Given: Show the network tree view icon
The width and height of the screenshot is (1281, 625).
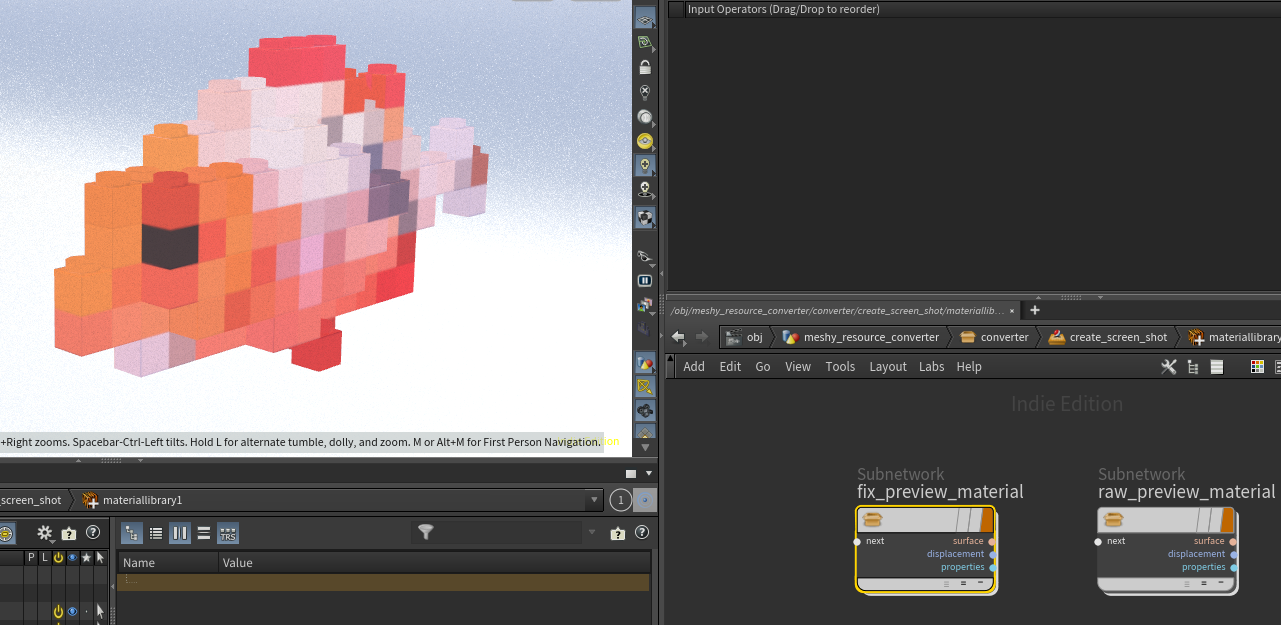Looking at the screenshot, I should coord(1193,367).
